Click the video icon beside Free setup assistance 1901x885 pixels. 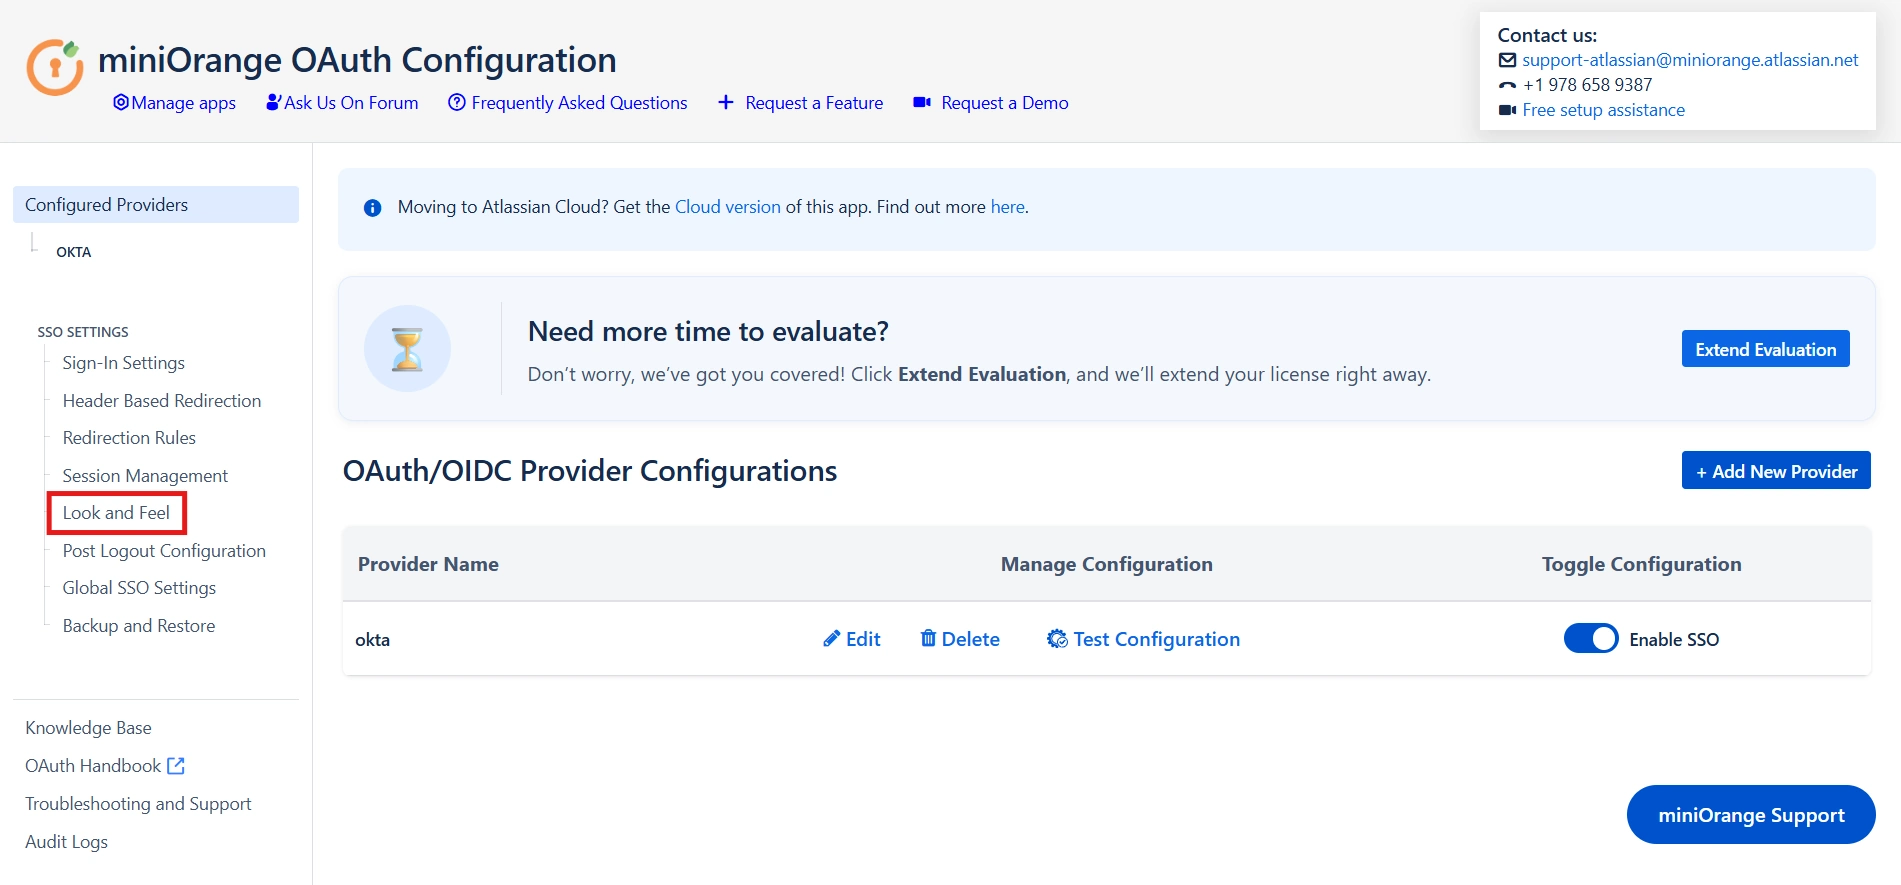pyautogui.click(x=1507, y=110)
